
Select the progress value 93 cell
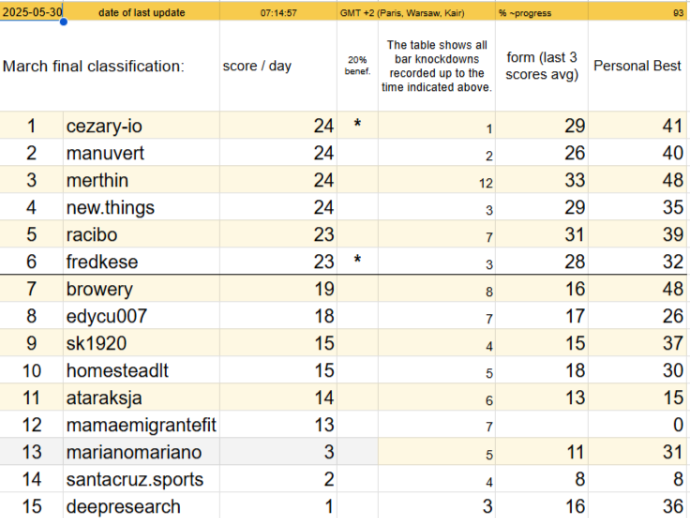tap(637, 12)
